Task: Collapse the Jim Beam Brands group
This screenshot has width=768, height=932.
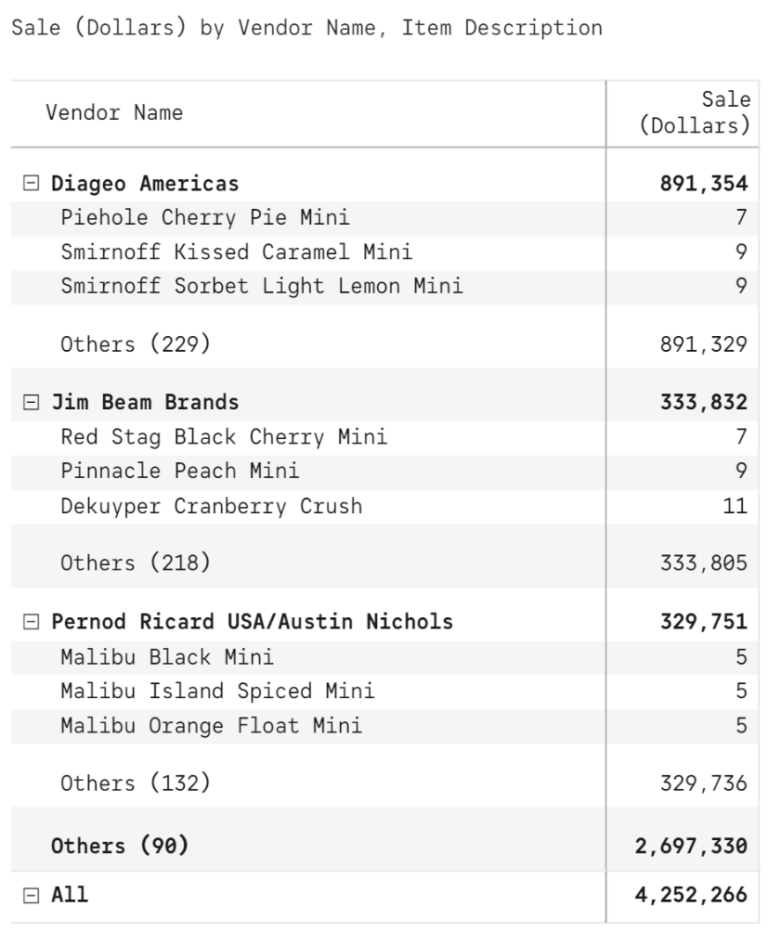Action: [31, 403]
